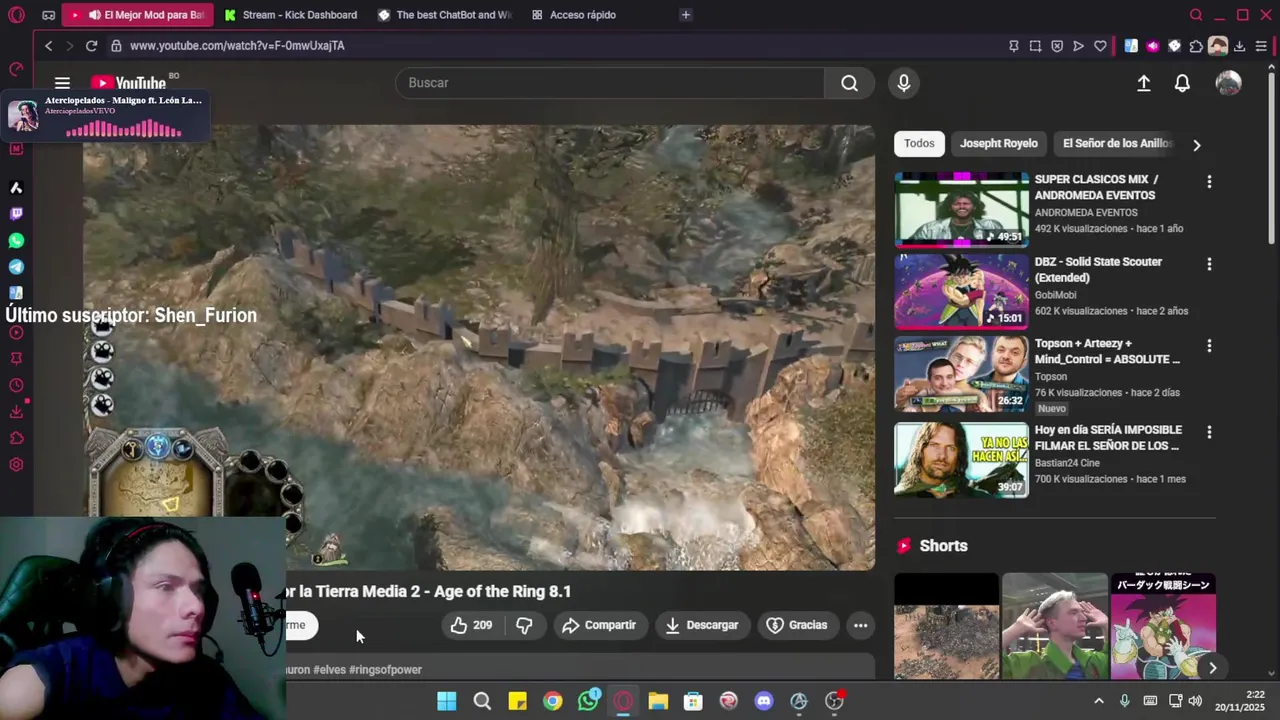Select El Señor de los Anillos chip
Viewport: 1280px width, 720px height.
pyautogui.click(x=1117, y=143)
